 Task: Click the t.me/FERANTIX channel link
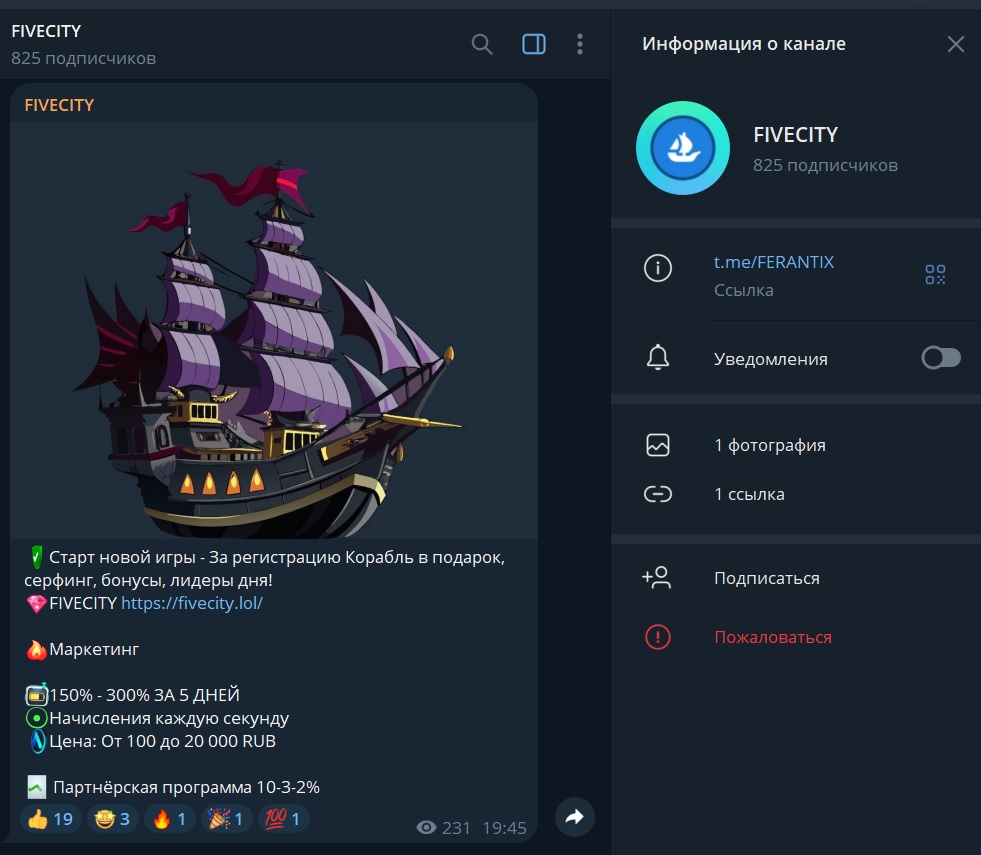tap(773, 262)
